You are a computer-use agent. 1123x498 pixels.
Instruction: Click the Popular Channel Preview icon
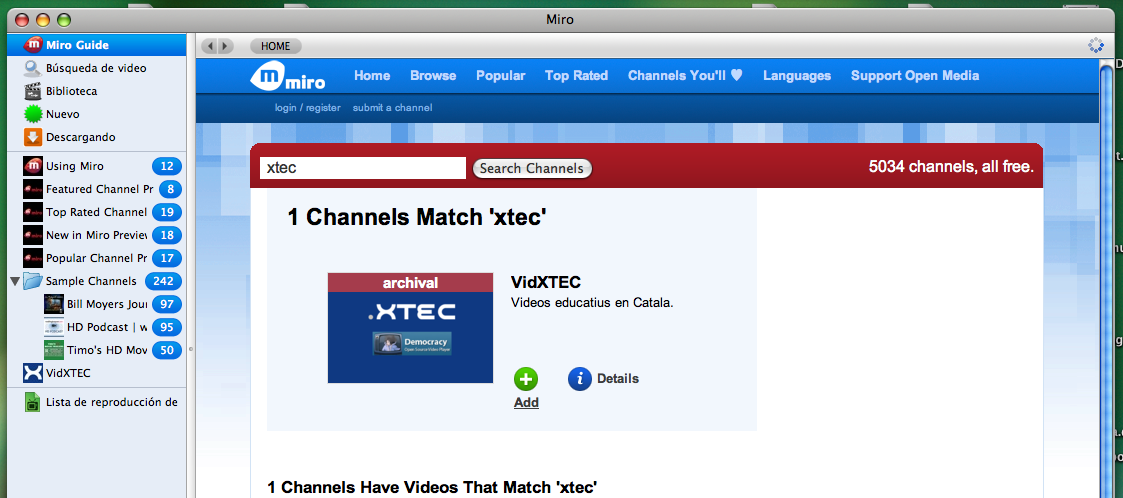coord(33,258)
